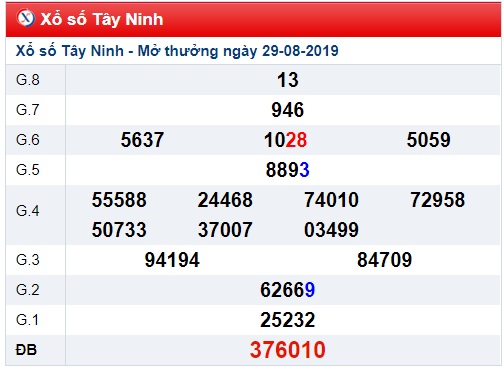Open the Xổ số Tây Ninh header title
Screen dimensions: 504x369
pyautogui.click(x=102, y=19)
